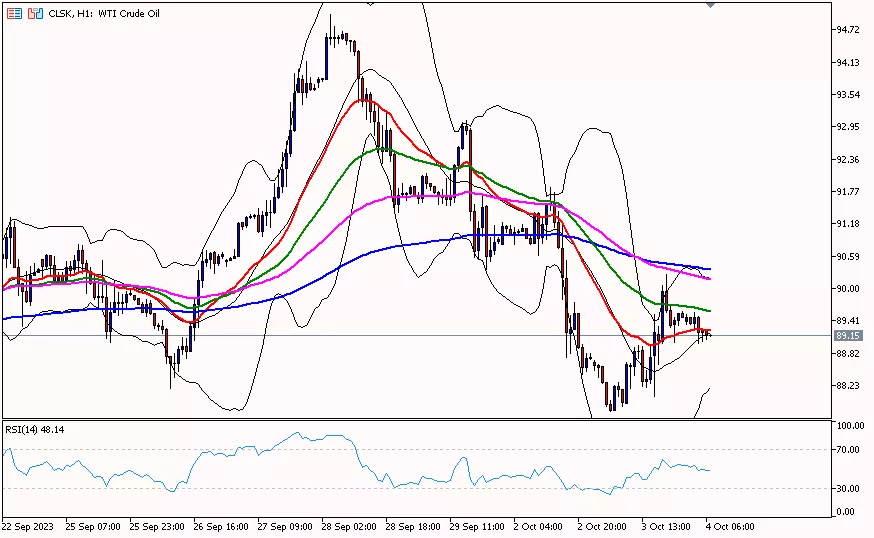The width and height of the screenshot is (874, 538).
Task: Click the red-blue panel icon beside chart title
Action: click(x=35, y=14)
